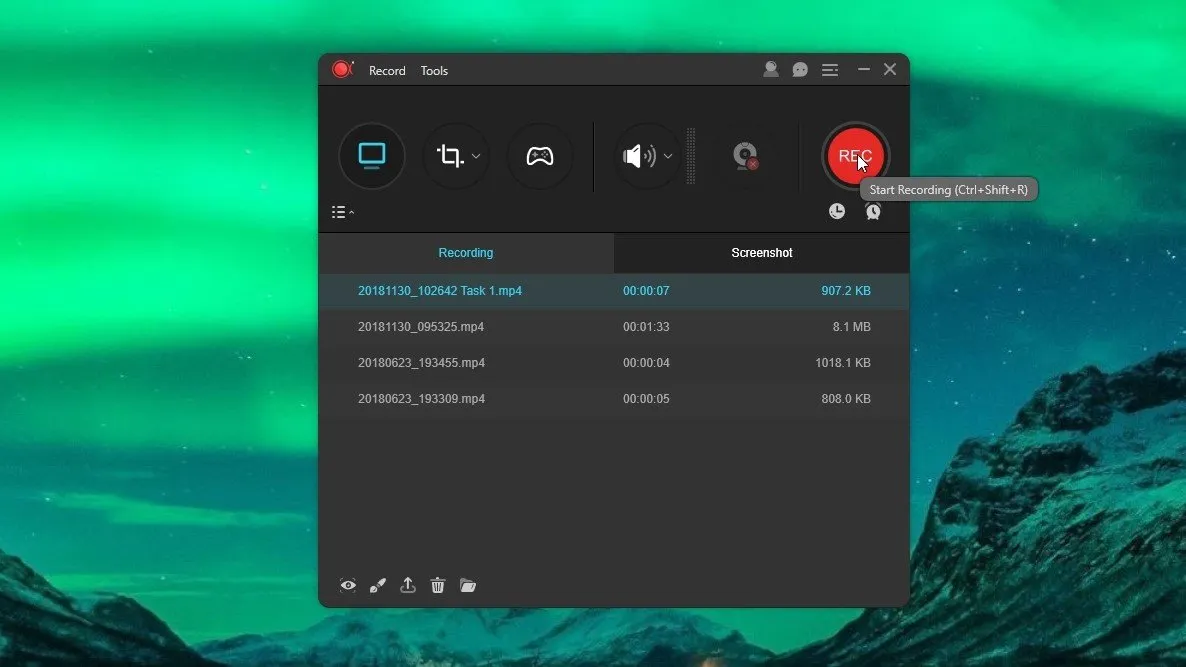The height and width of the screenshot is (667, 1186).
Task: Preview the selected recording with eye icon
Action: pos(348,585)
